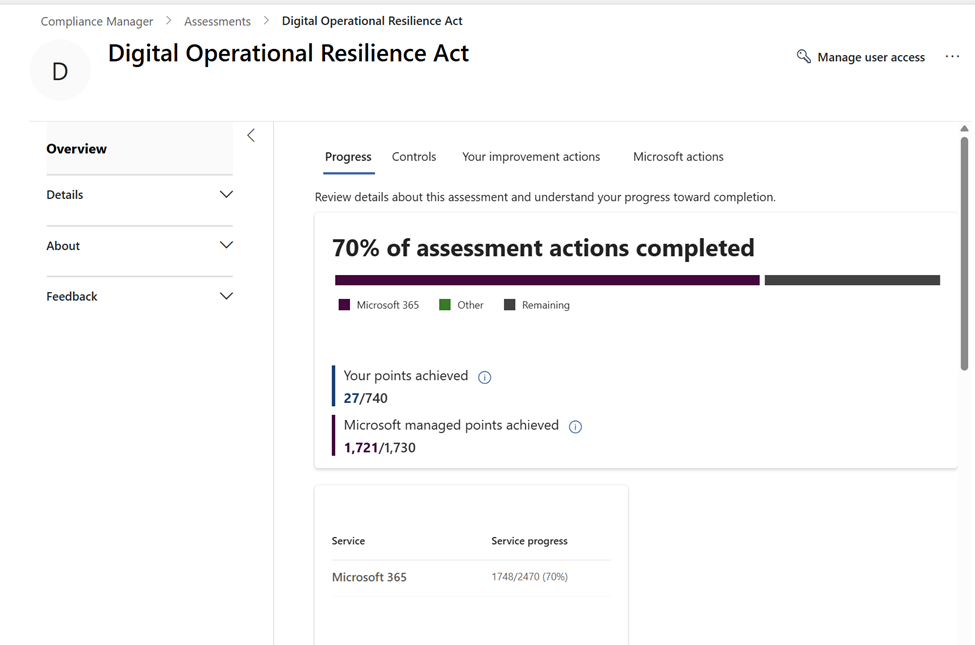Collapse the left sidebar with chevron arrow

tap(251, 135)
